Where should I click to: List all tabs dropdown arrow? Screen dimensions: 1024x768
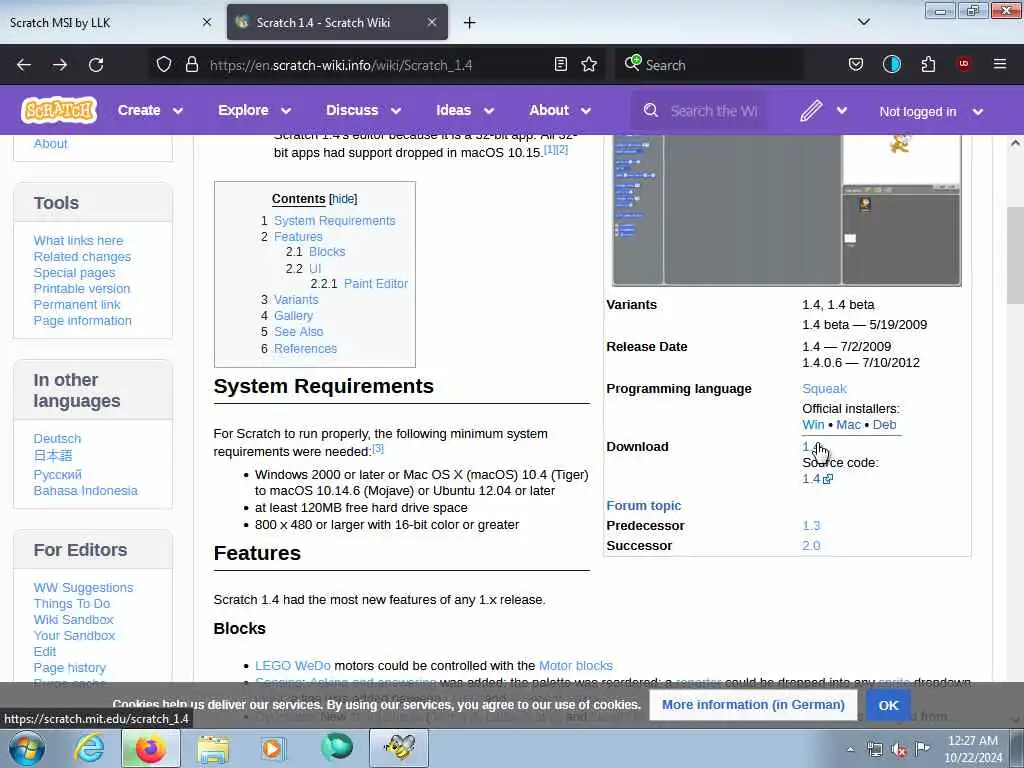(x=863, y=22)
